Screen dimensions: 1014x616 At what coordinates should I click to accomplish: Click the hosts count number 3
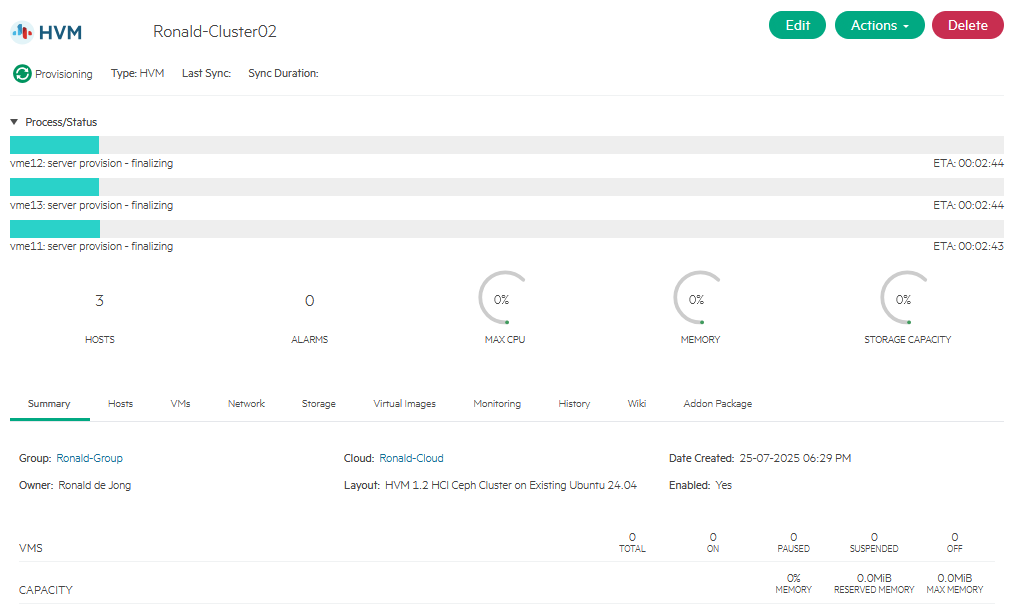tap(99, 301)
